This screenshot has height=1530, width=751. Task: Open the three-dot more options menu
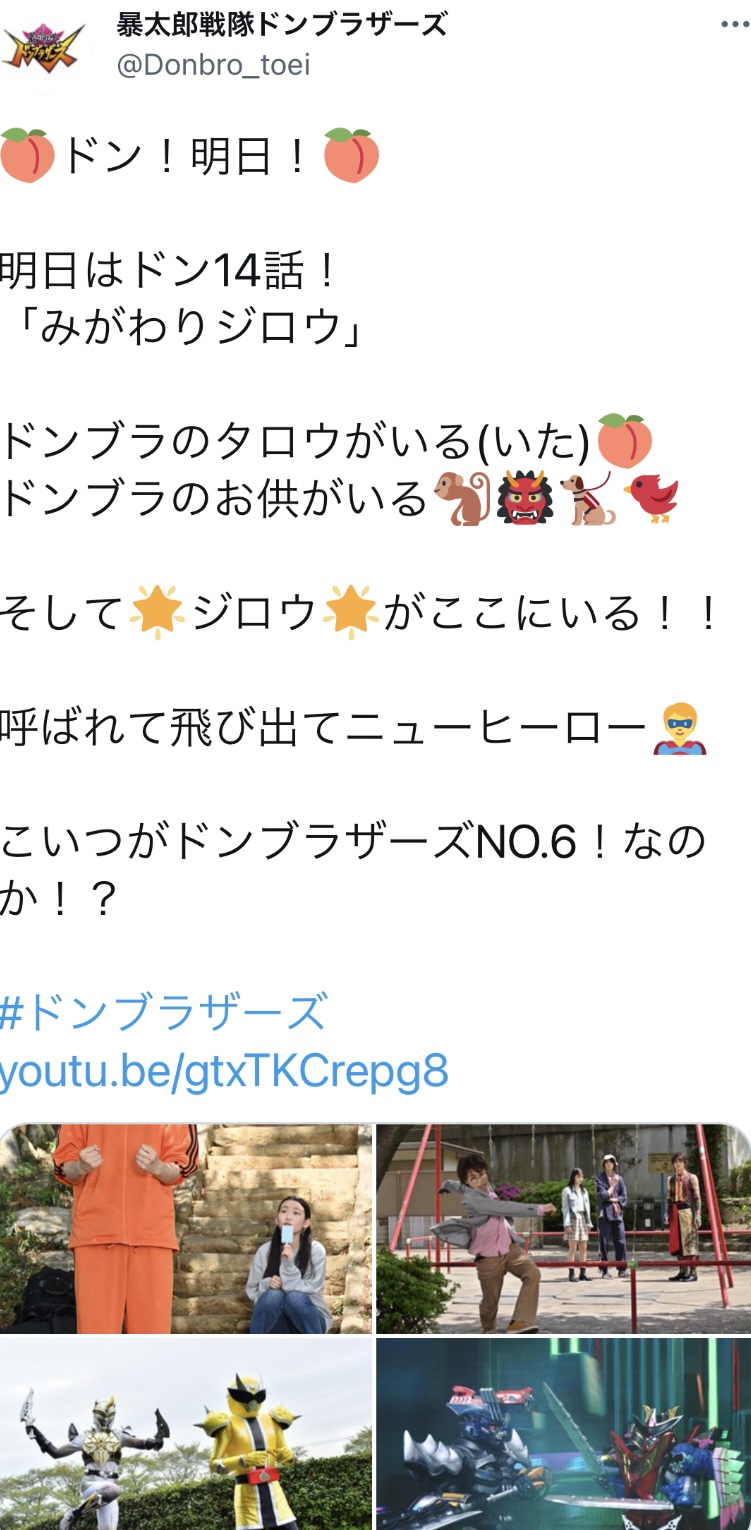(734, 25)
